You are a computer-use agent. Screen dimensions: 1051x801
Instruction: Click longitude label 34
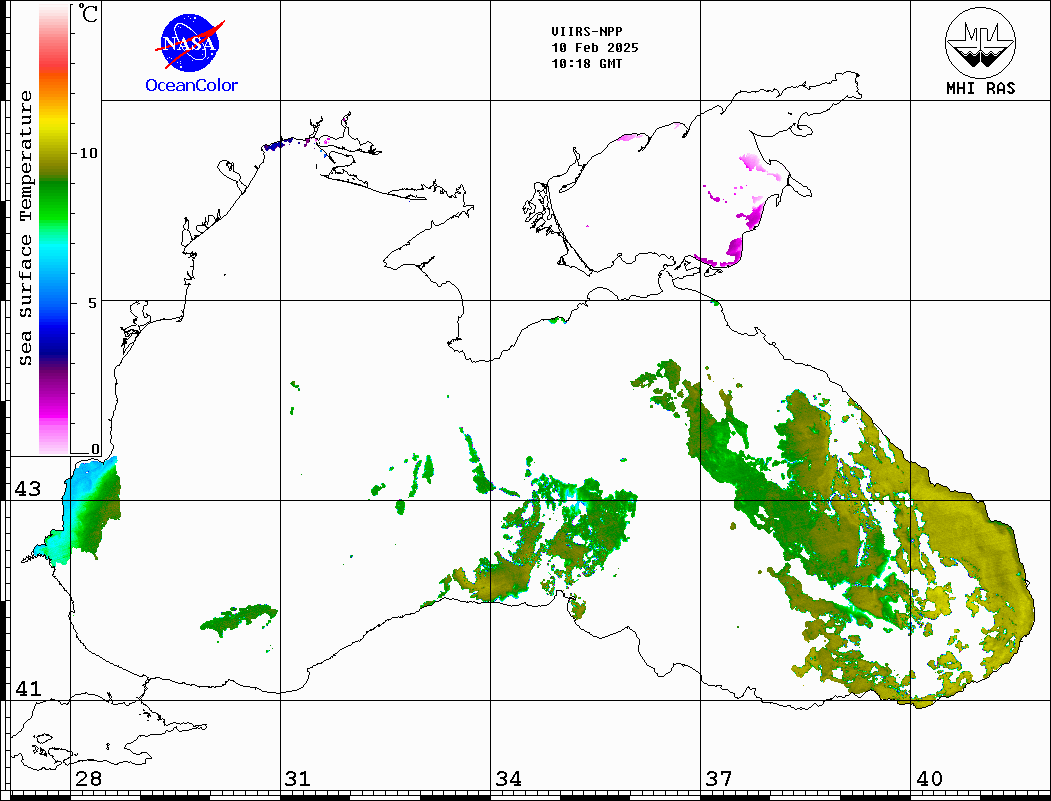point(508,778)
